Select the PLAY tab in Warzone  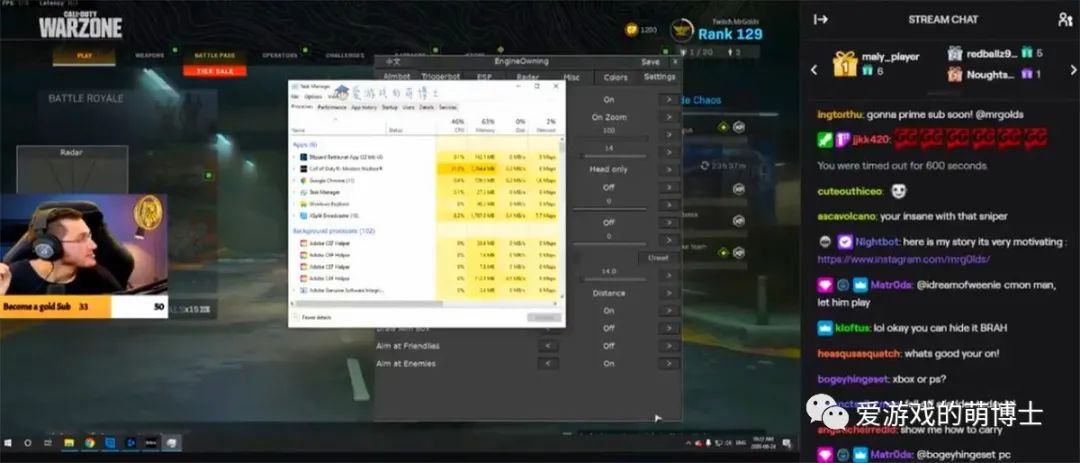pyautogui.click(x=85, y=56)
